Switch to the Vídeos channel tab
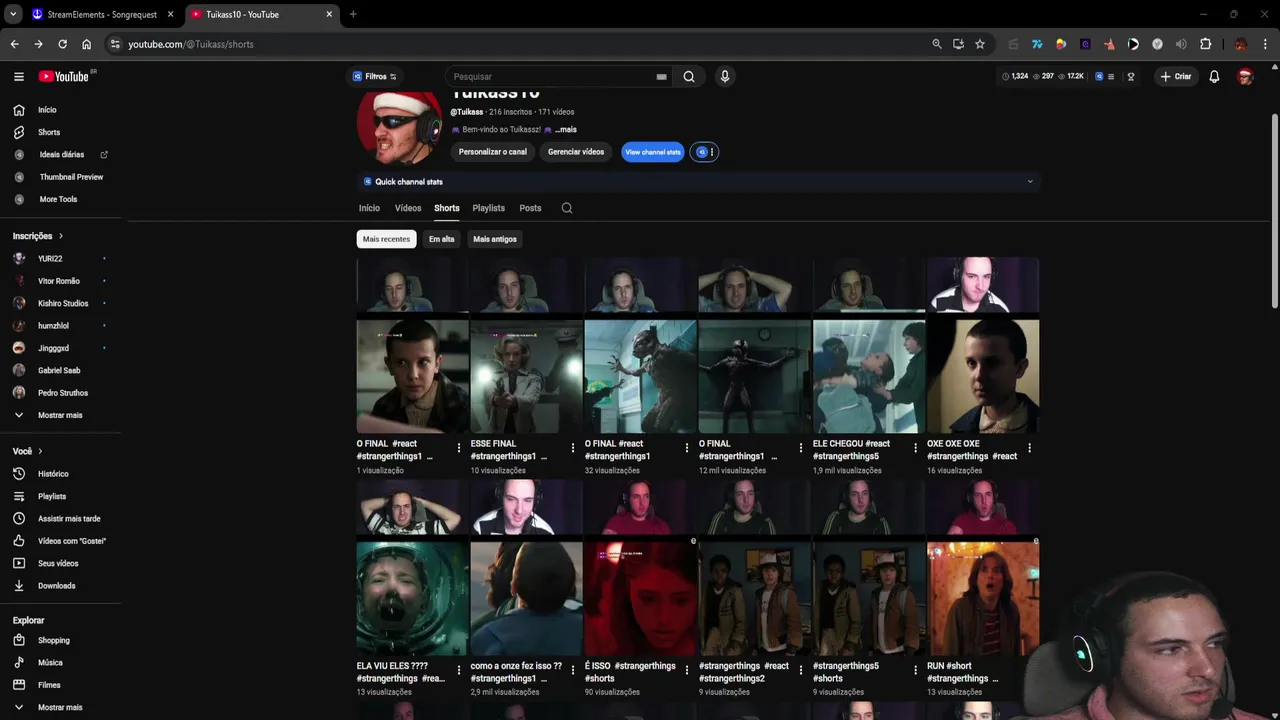This screenshot has height=720, width=1280. coord(408,208)
